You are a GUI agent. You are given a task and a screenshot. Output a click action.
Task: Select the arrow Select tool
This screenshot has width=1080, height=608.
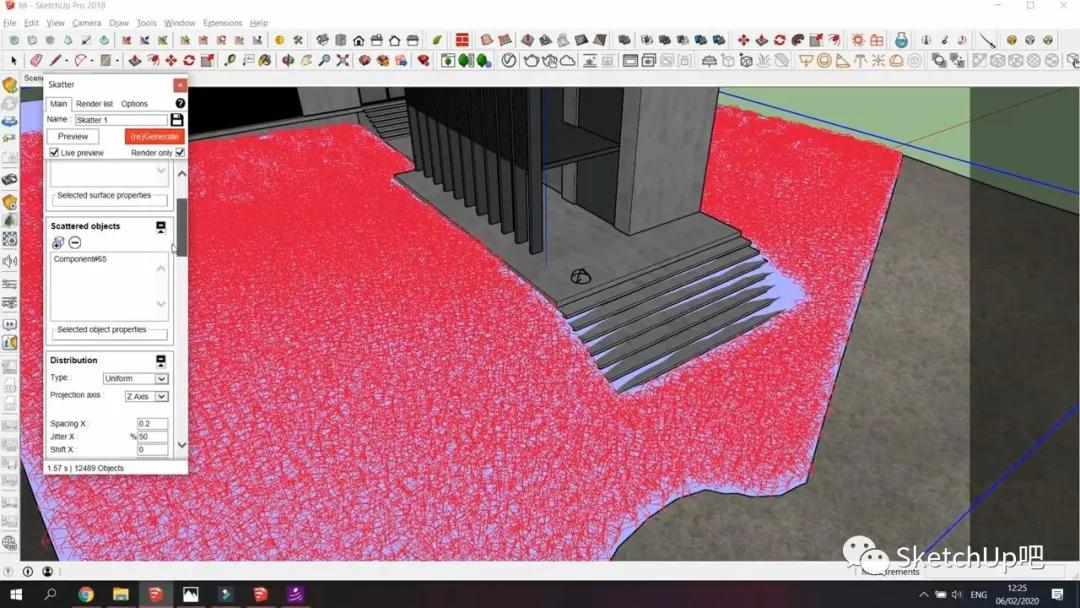point(12,62)
